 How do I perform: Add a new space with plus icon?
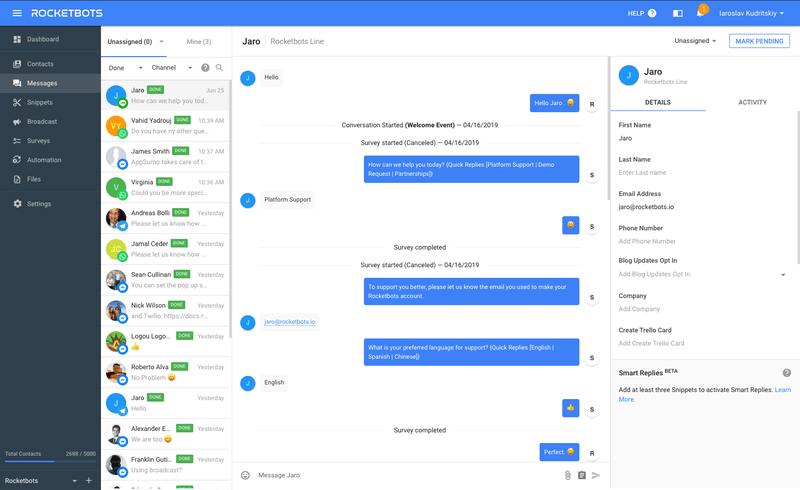(89, 480)
